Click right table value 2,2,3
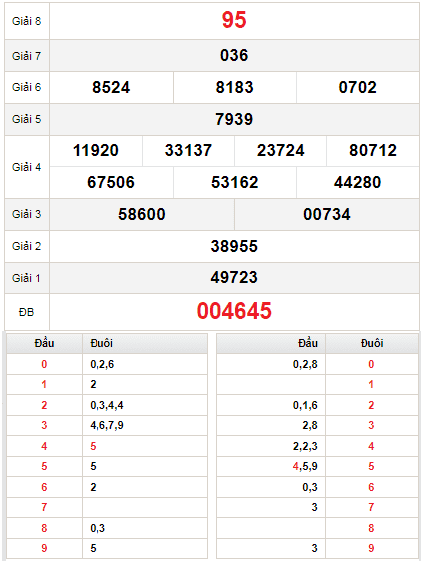Image resolution: width=422 pixels, height=561 pixels. coord(305,446)
